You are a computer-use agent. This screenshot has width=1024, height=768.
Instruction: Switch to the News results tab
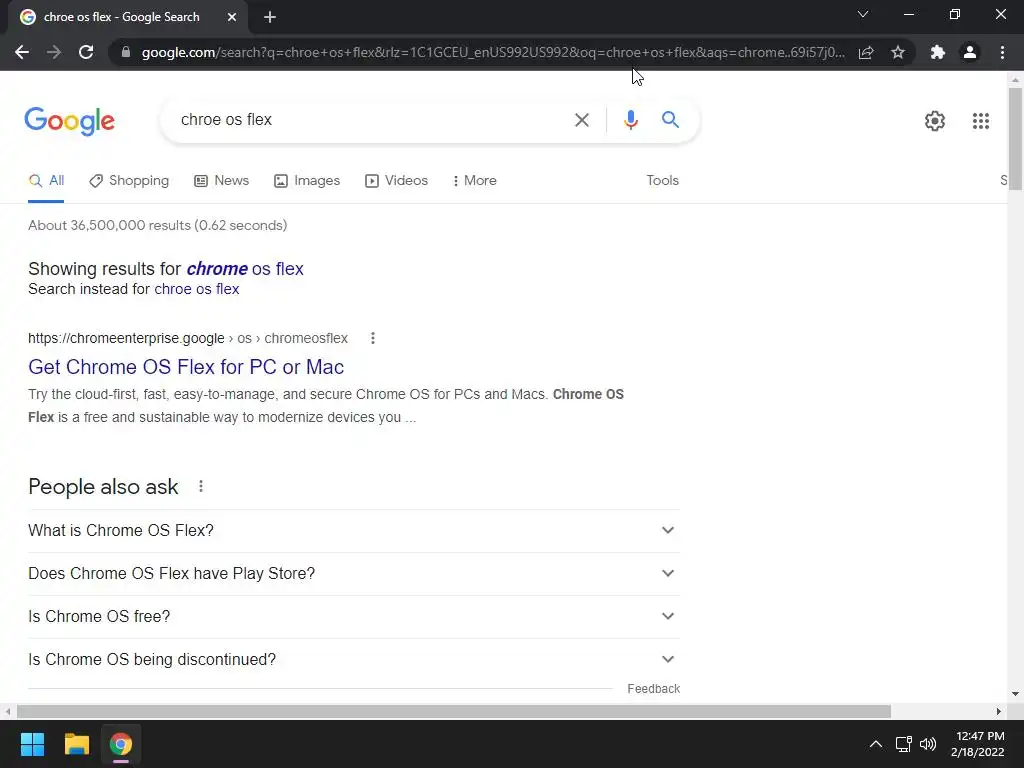[221, 181]
